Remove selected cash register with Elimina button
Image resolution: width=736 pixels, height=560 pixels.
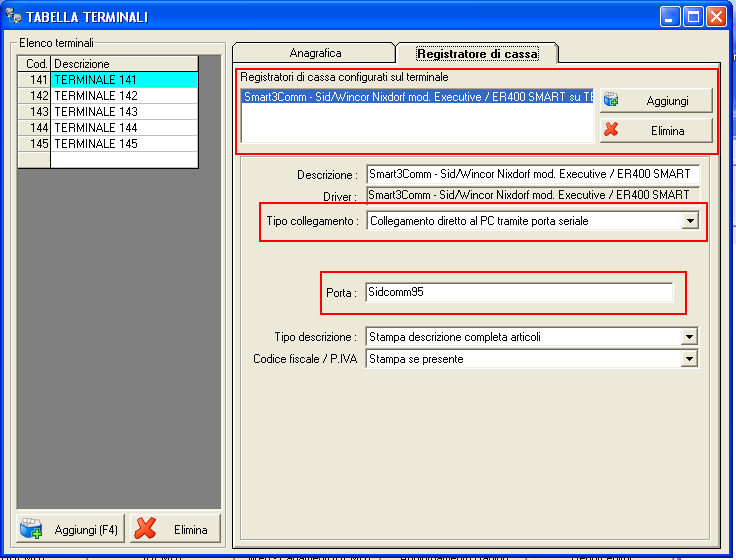coord(656,130)
